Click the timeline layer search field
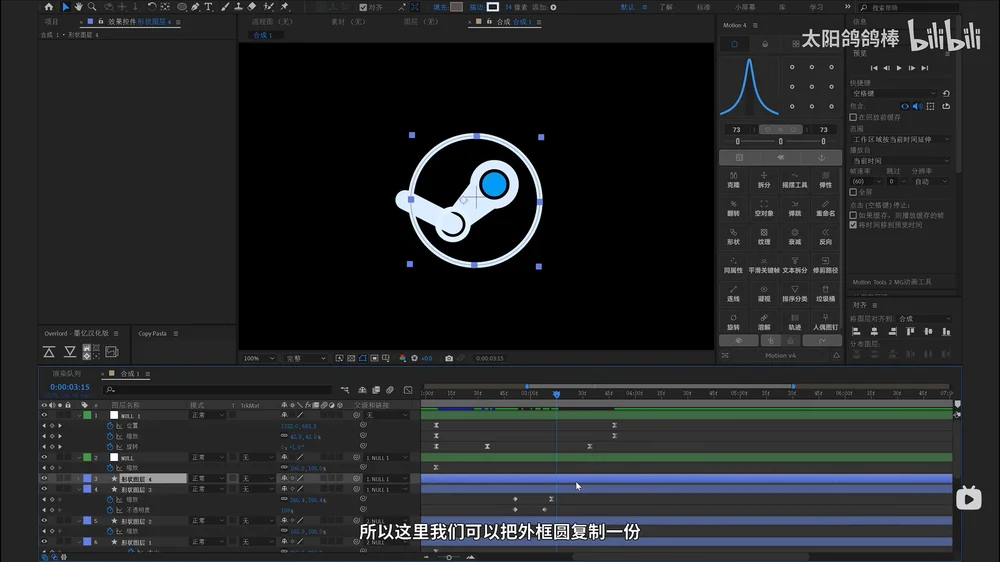Screen dimensions: 1000x562 (x=217, y=389)
